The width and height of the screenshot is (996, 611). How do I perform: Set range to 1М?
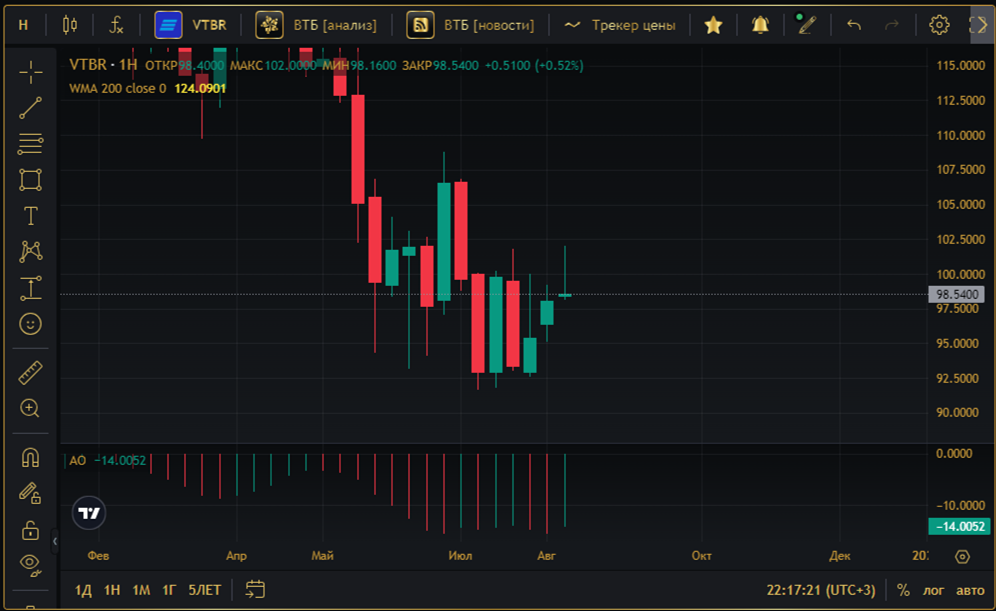(141, 590)
